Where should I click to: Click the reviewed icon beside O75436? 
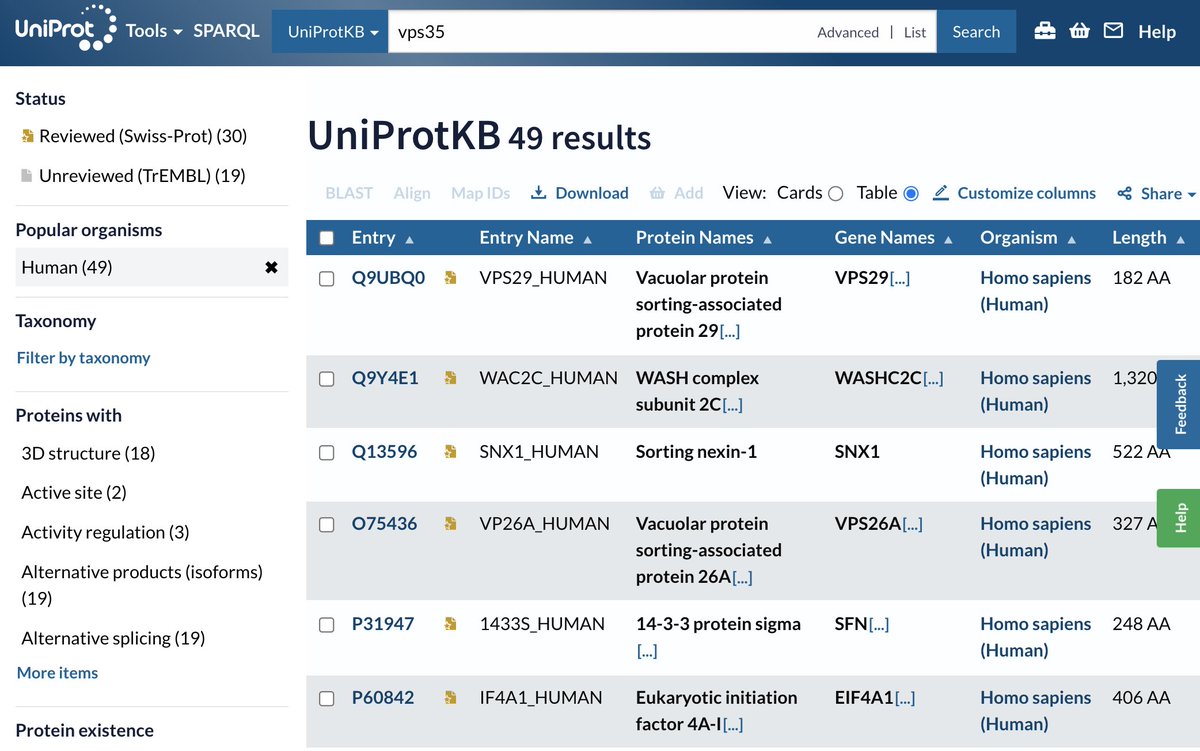[451, 524]
